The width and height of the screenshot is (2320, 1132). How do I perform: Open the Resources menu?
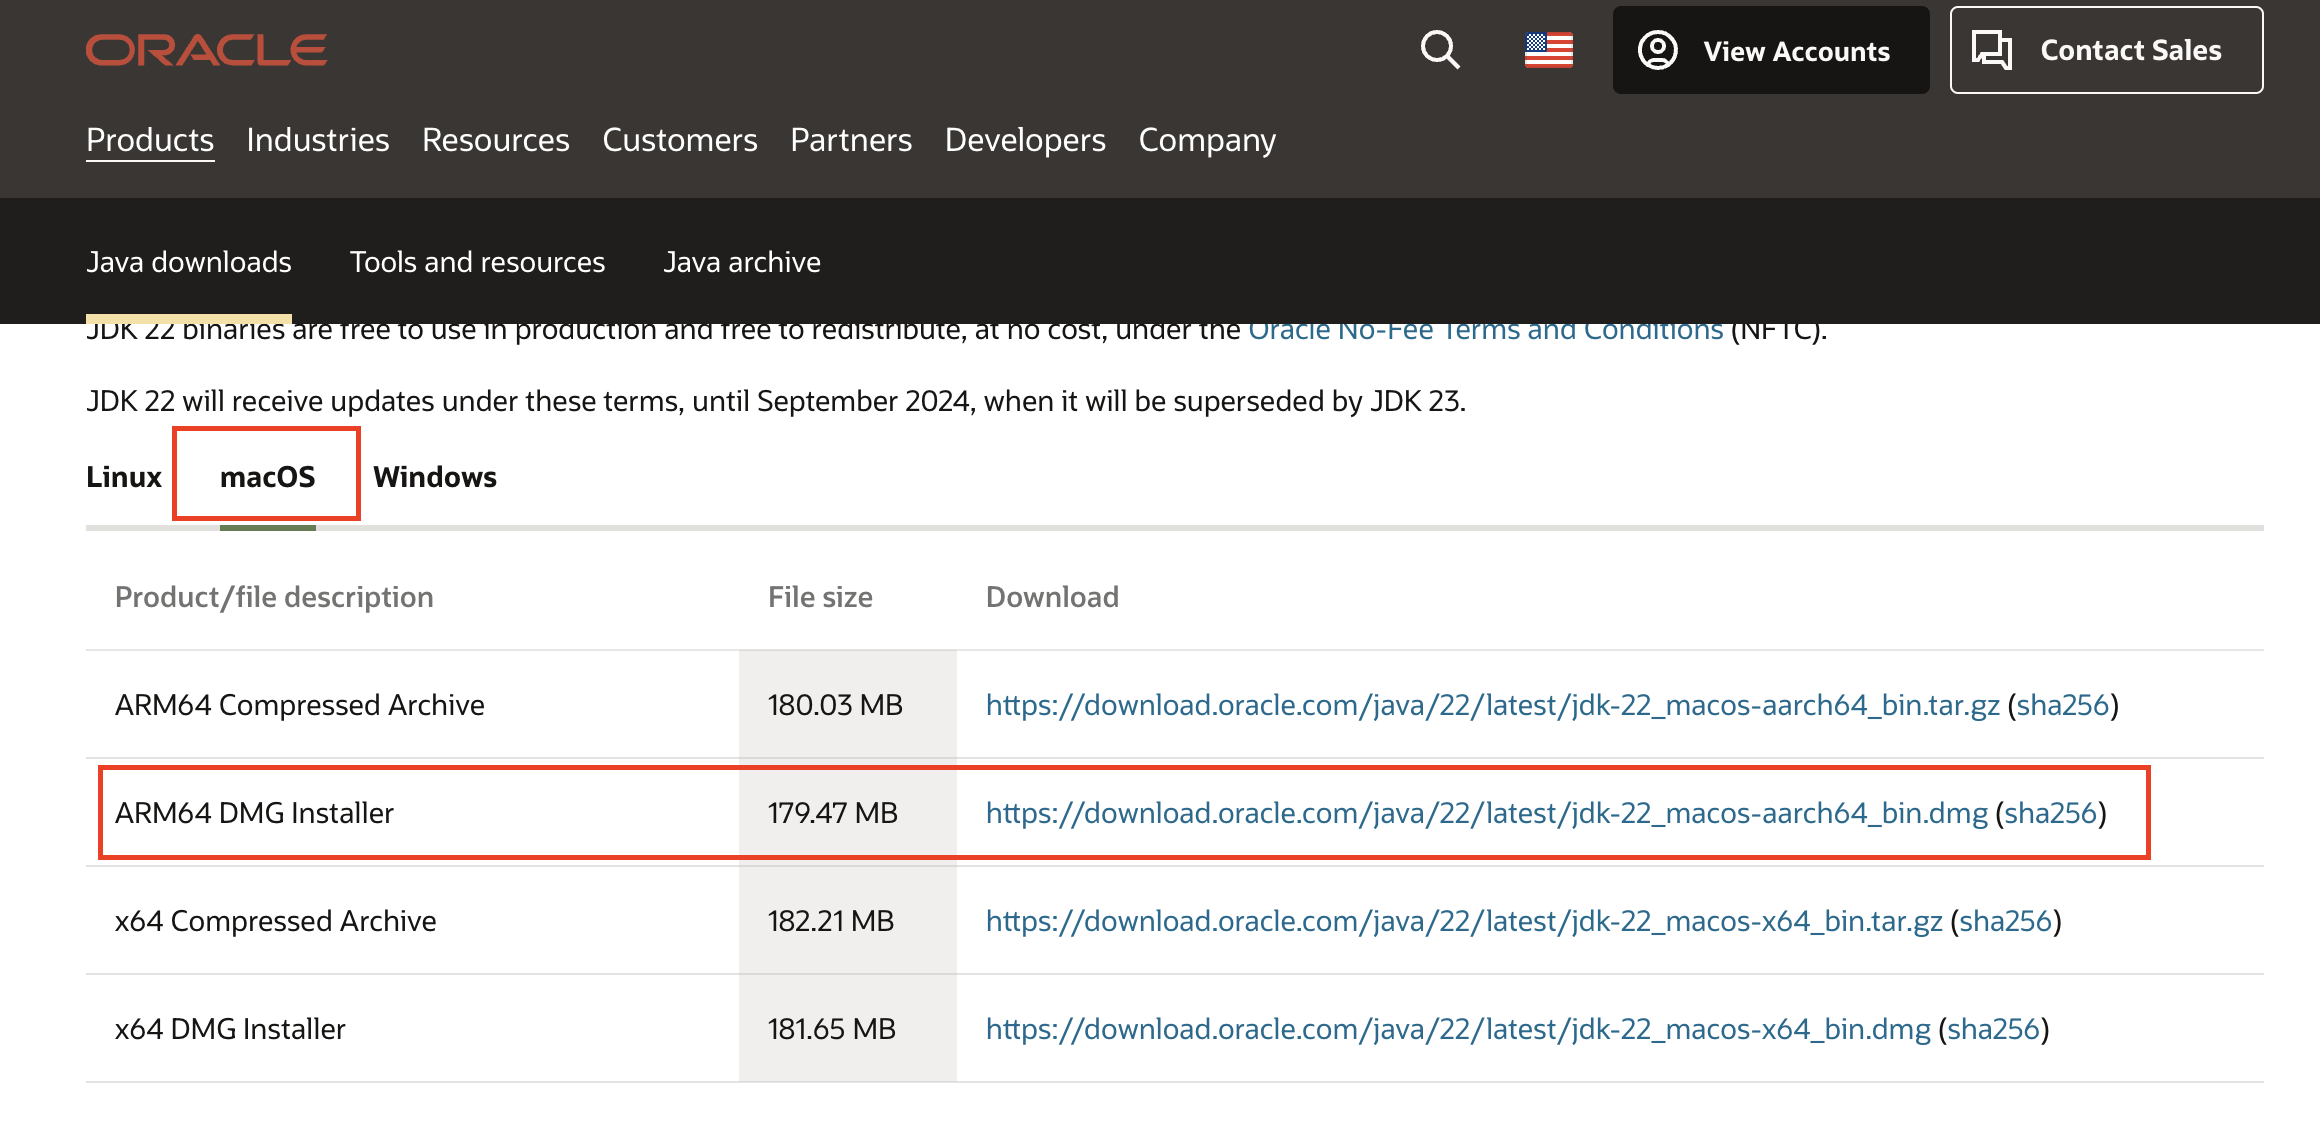coord(496,140)
